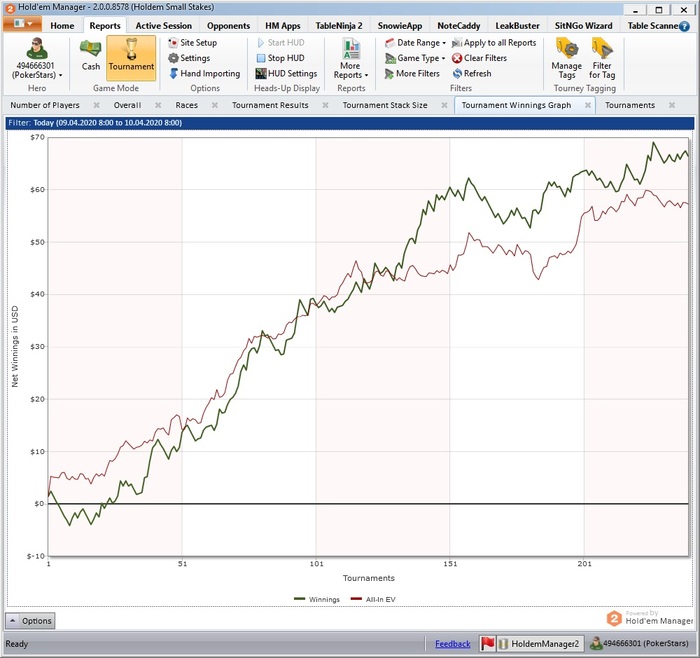The image size is (700, 658).
Task: Click the Feedback link
Action: pyautogui.click(x=452, y=644)
